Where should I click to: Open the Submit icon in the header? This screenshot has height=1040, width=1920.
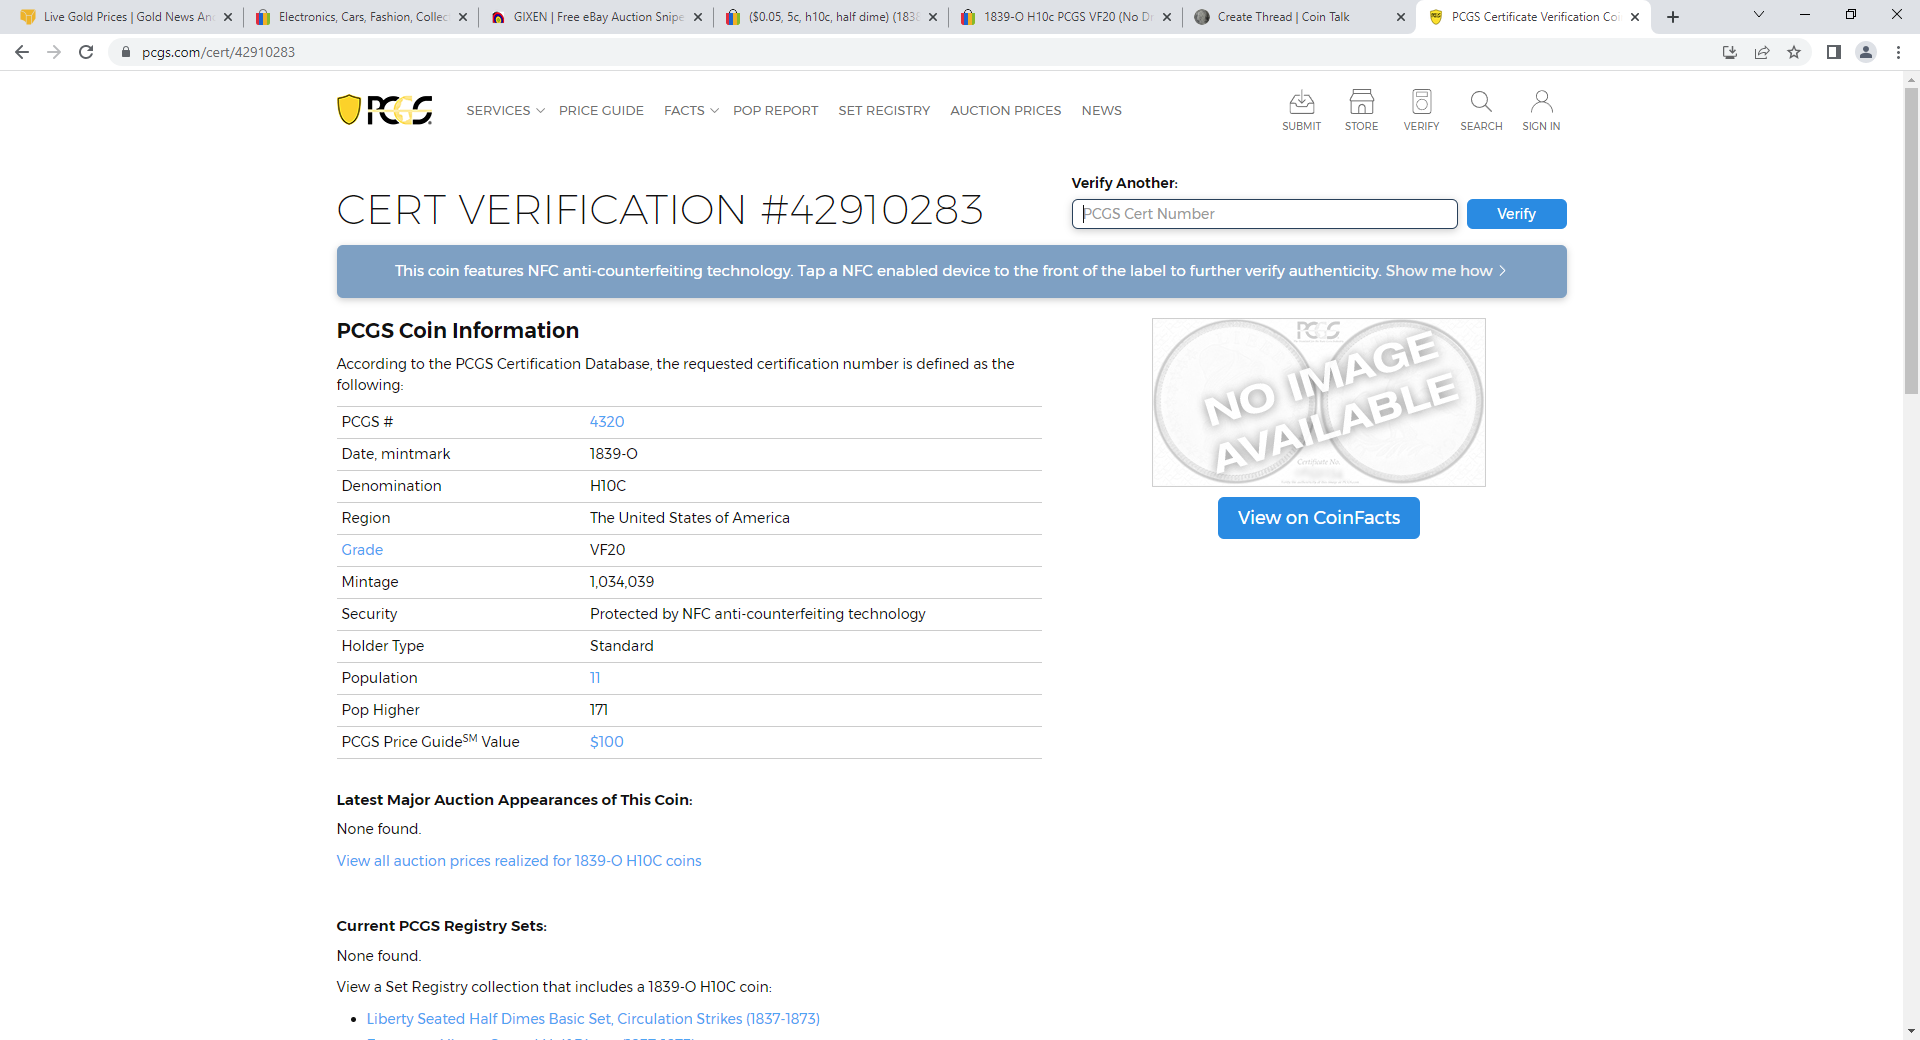click(x=1301, y=110)
